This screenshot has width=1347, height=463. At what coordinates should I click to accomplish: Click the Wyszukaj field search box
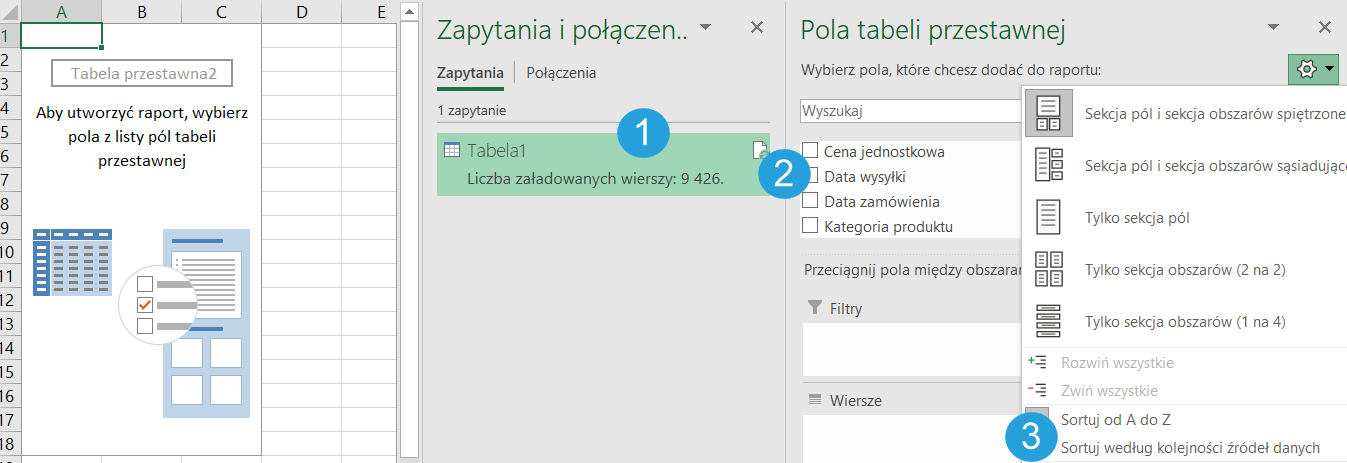(x=908, y=110)
